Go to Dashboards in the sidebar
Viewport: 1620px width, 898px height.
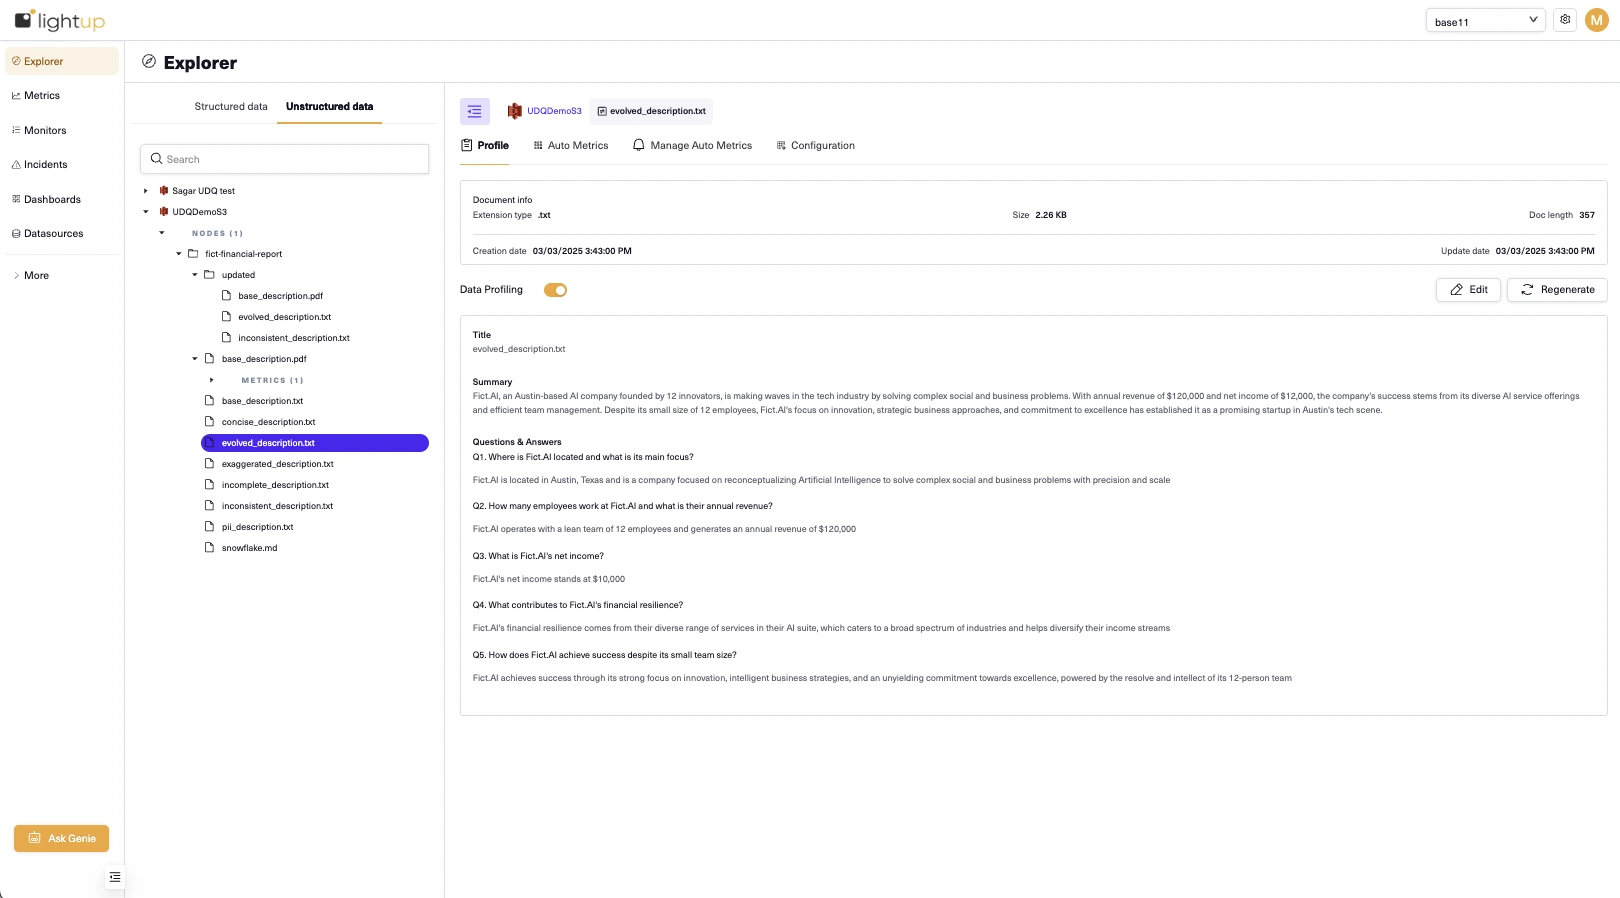pyautogui.click(x=52, y=199)
